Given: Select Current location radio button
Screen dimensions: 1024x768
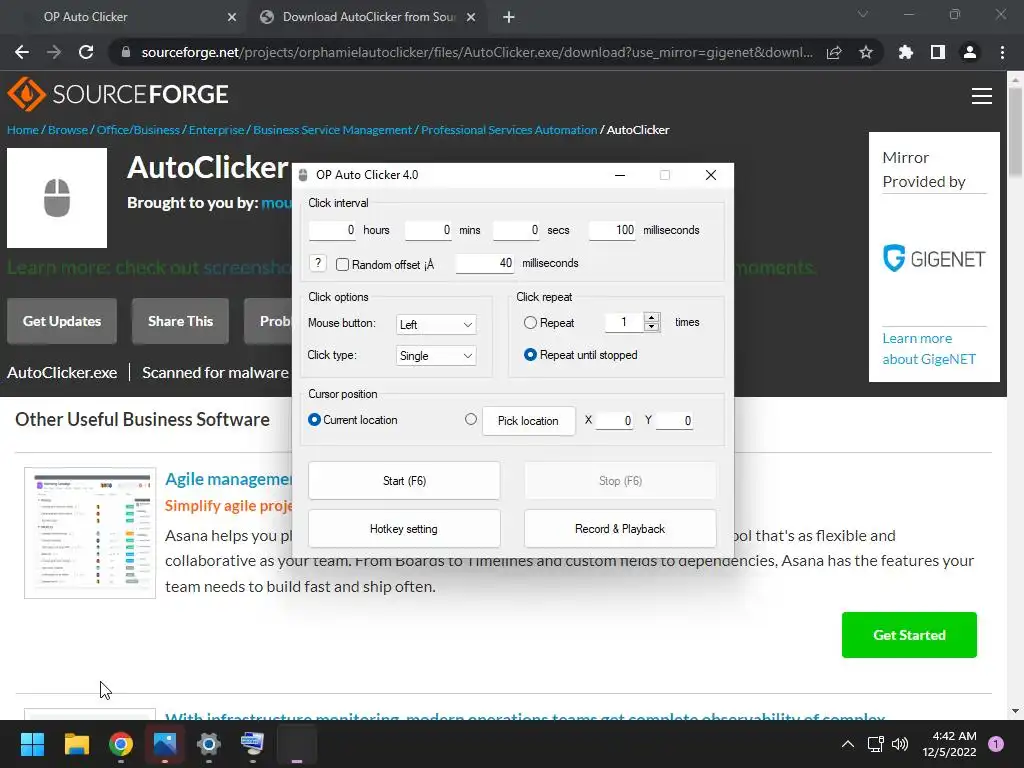Looking at the screenshot, I should coord(314,420).
